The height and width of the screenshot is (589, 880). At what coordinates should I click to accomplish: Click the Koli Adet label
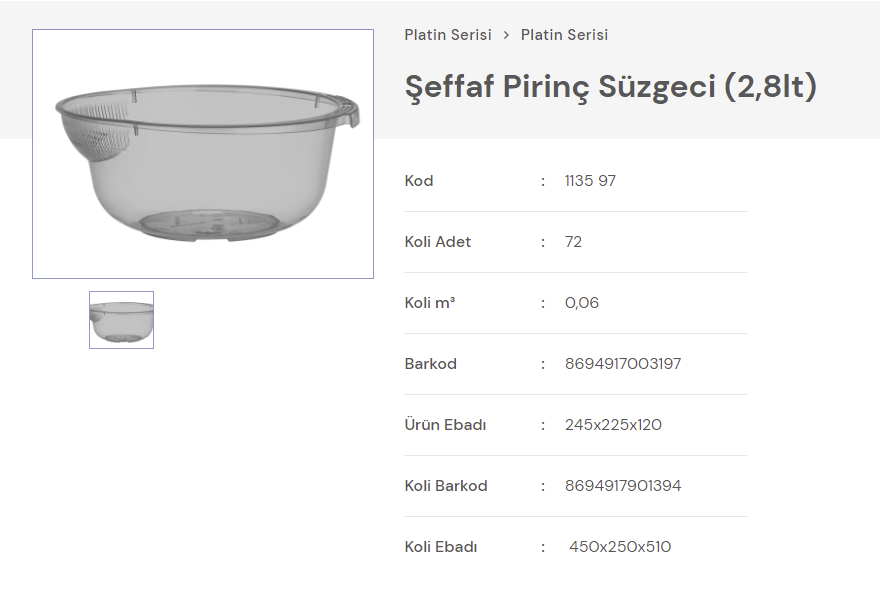click(438, 242)
